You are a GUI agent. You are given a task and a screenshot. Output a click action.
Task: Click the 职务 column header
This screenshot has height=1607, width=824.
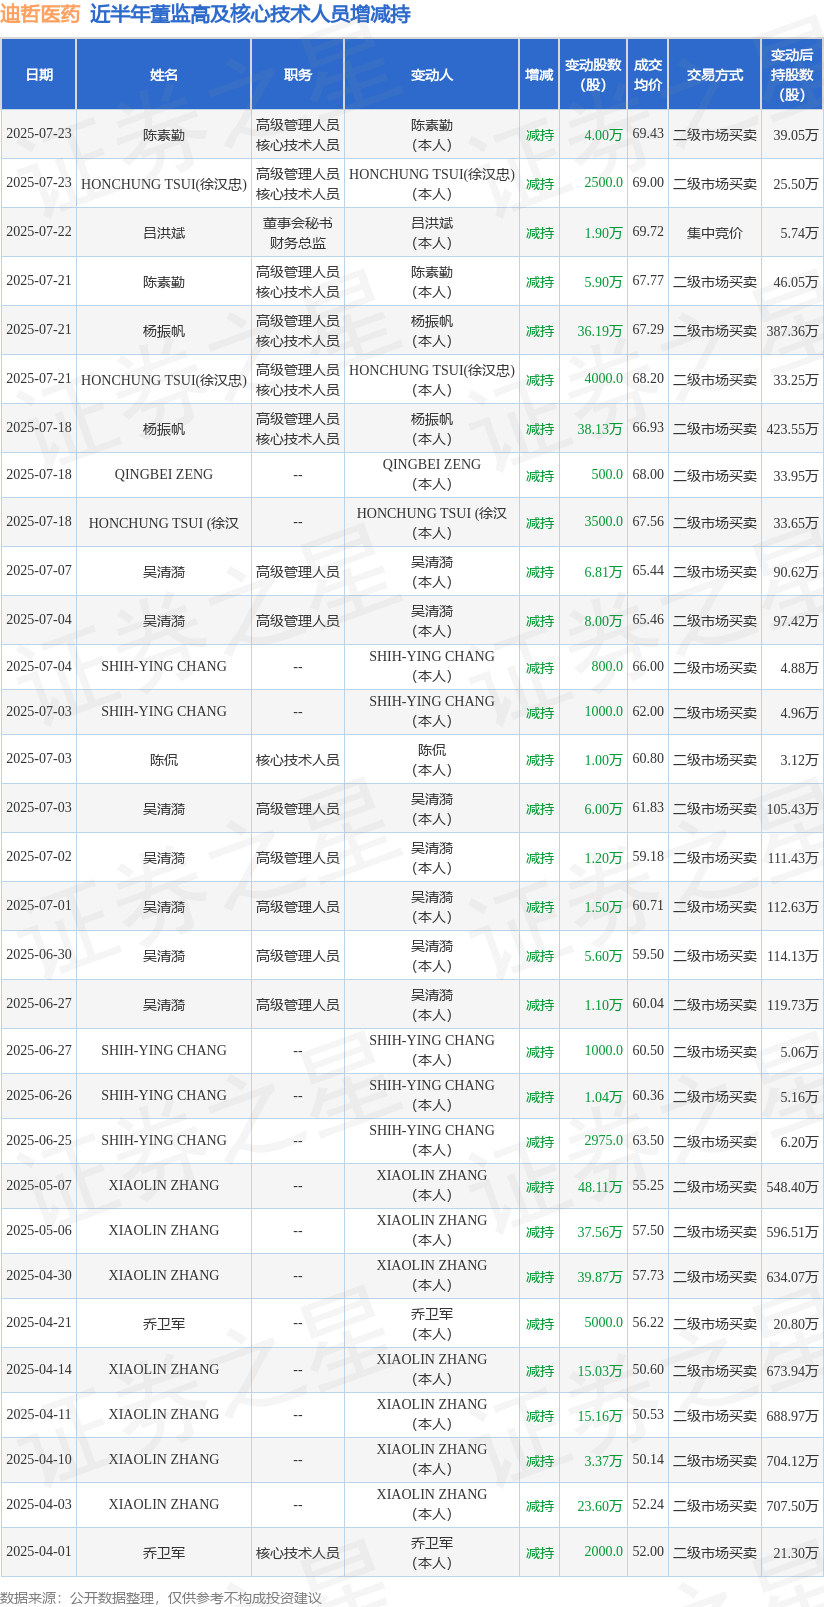[298, 75]
